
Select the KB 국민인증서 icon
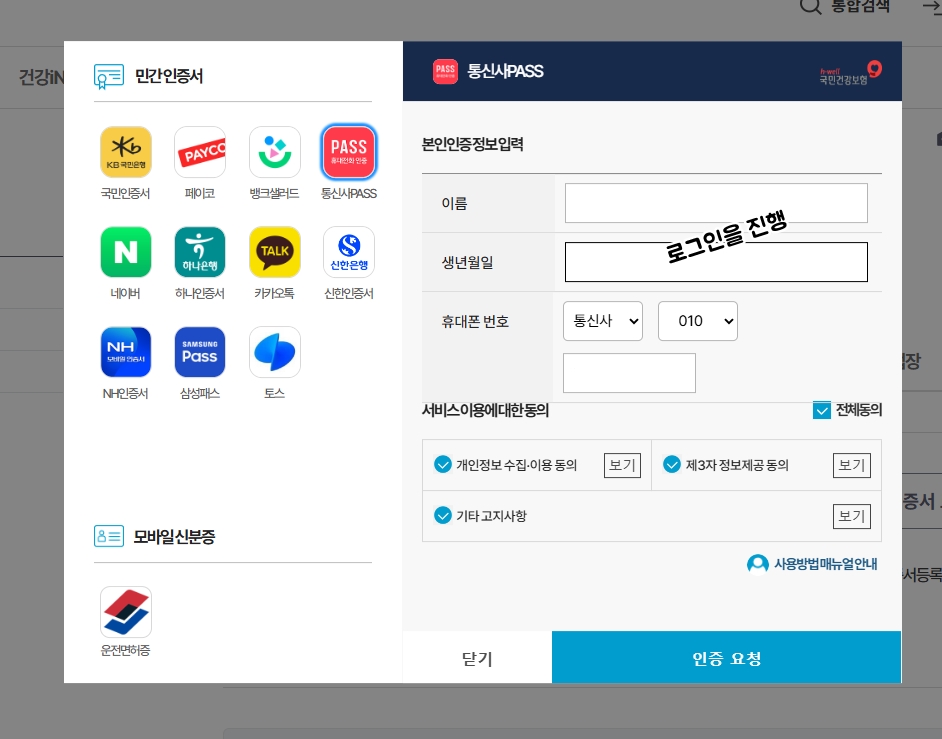click(126, 152)
